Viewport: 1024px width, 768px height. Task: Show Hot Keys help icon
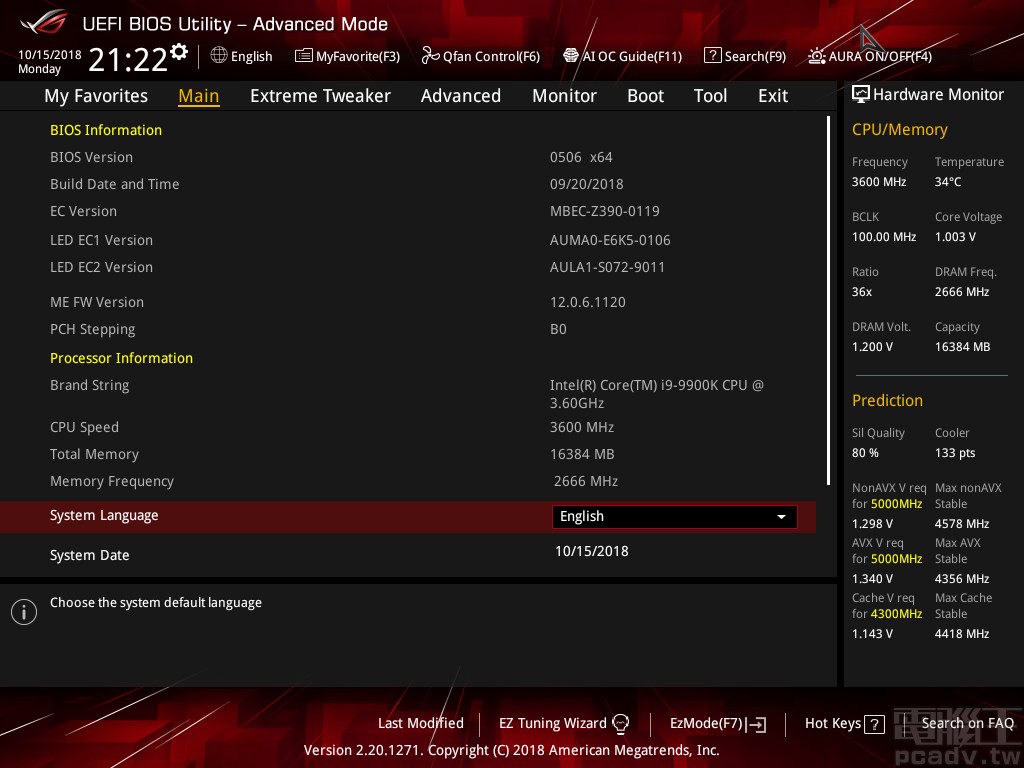874,725
